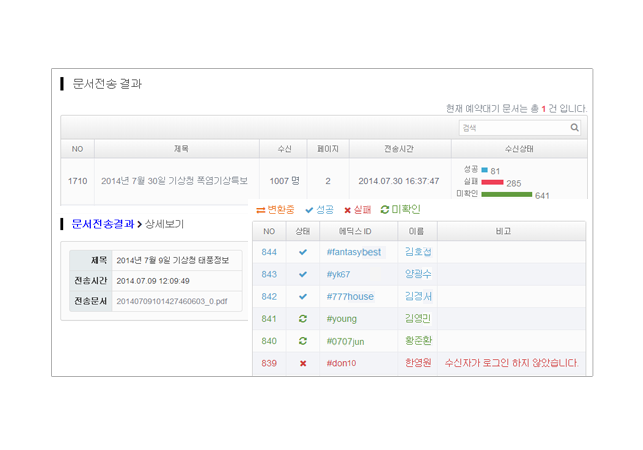Click the #fantasybest index ID link
Image resolution: width=643 pixels, height=450 pixels.
coord(353,252)
